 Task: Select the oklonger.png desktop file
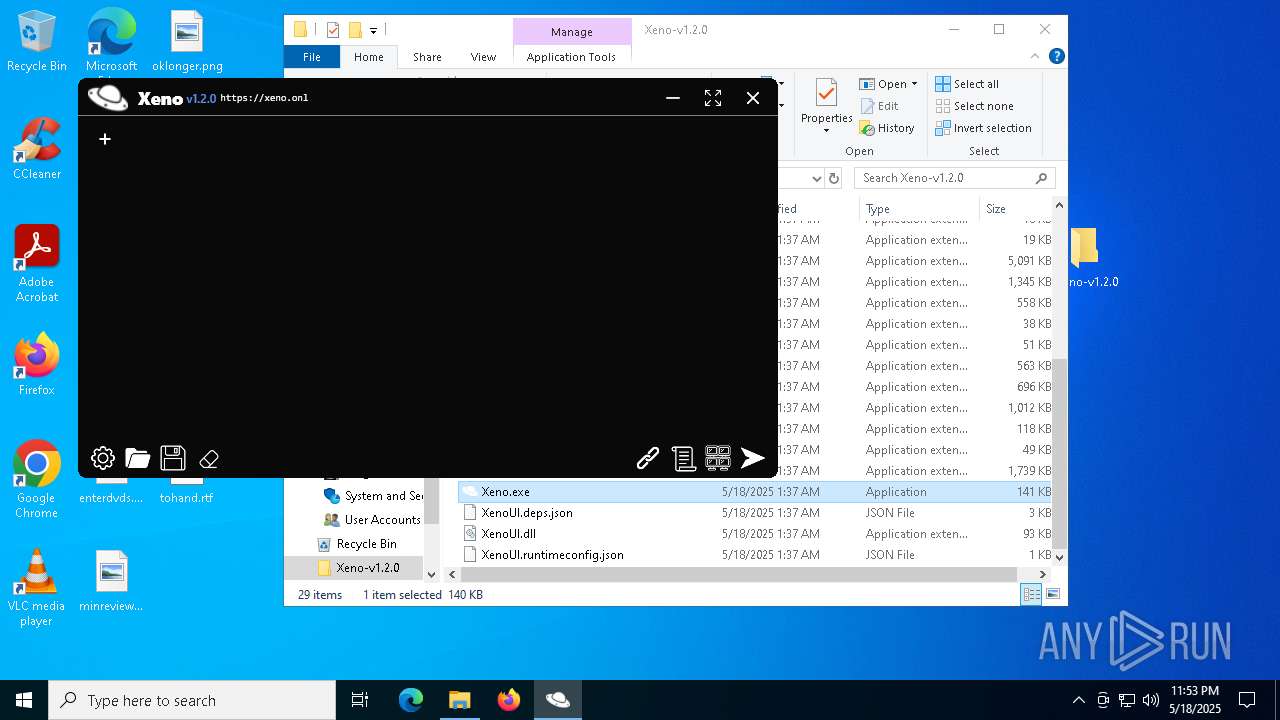tap(187, 42)
